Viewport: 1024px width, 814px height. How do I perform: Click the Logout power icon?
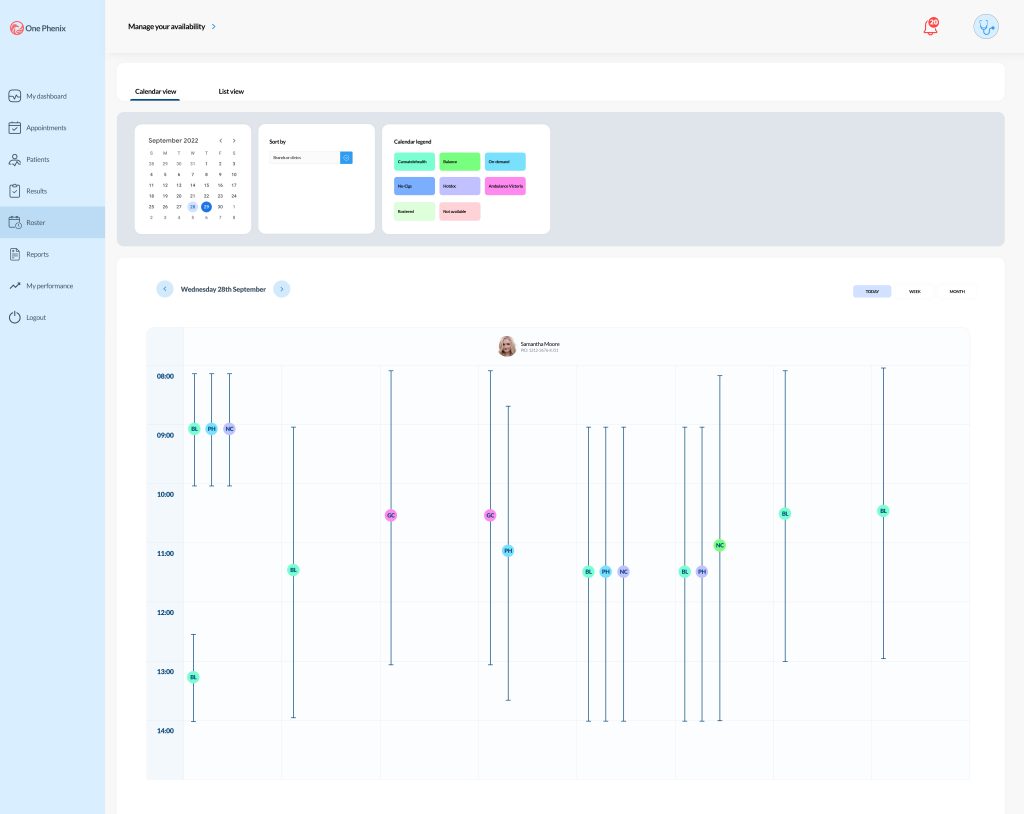coord(15,318)
